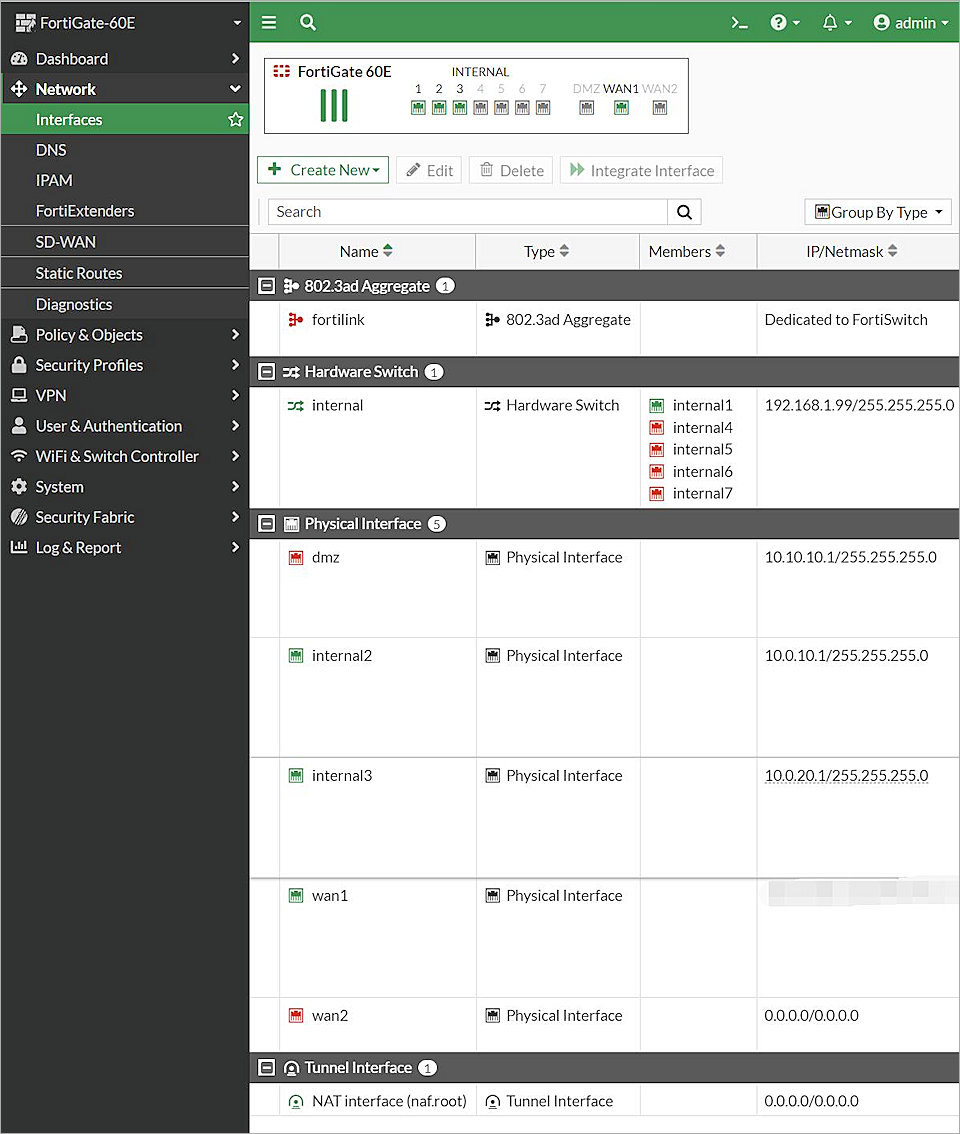The image size is (960, 1134).
Task: Click the internal1 member interface icon
Action: tap(656, 405)
